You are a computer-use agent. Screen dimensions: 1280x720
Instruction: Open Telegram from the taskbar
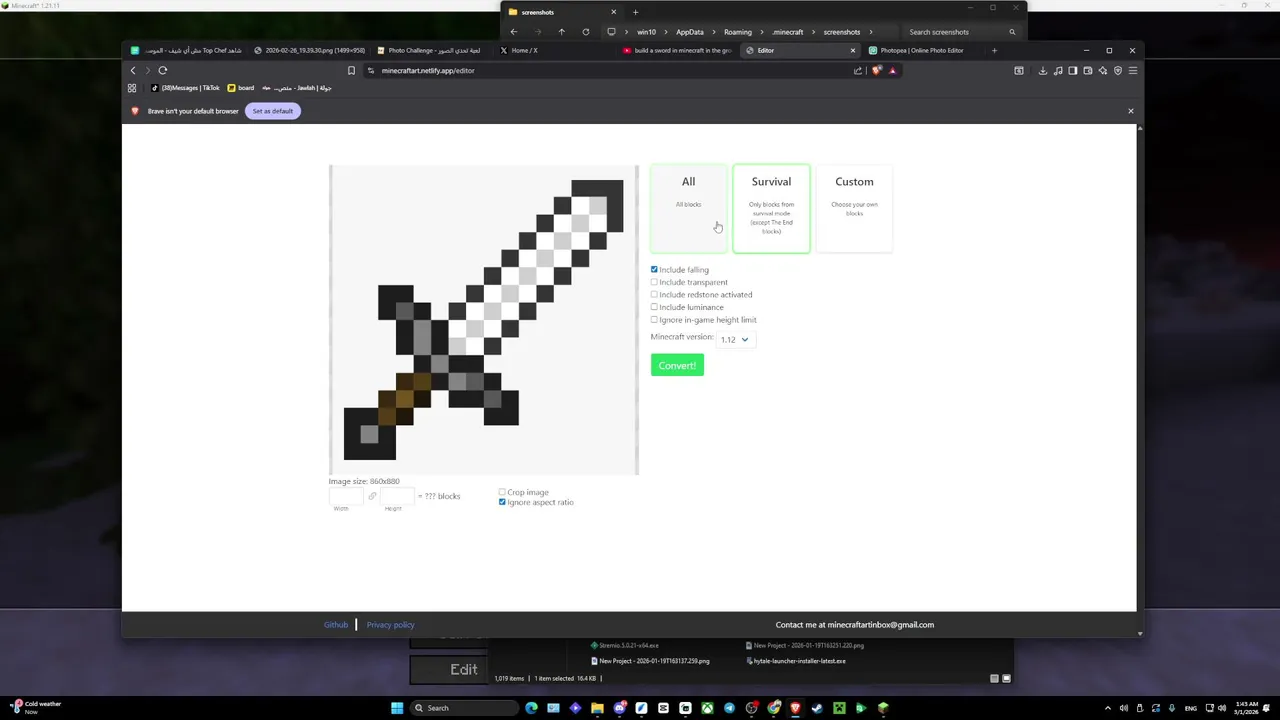pyautogui.click(x=729, y=708)
